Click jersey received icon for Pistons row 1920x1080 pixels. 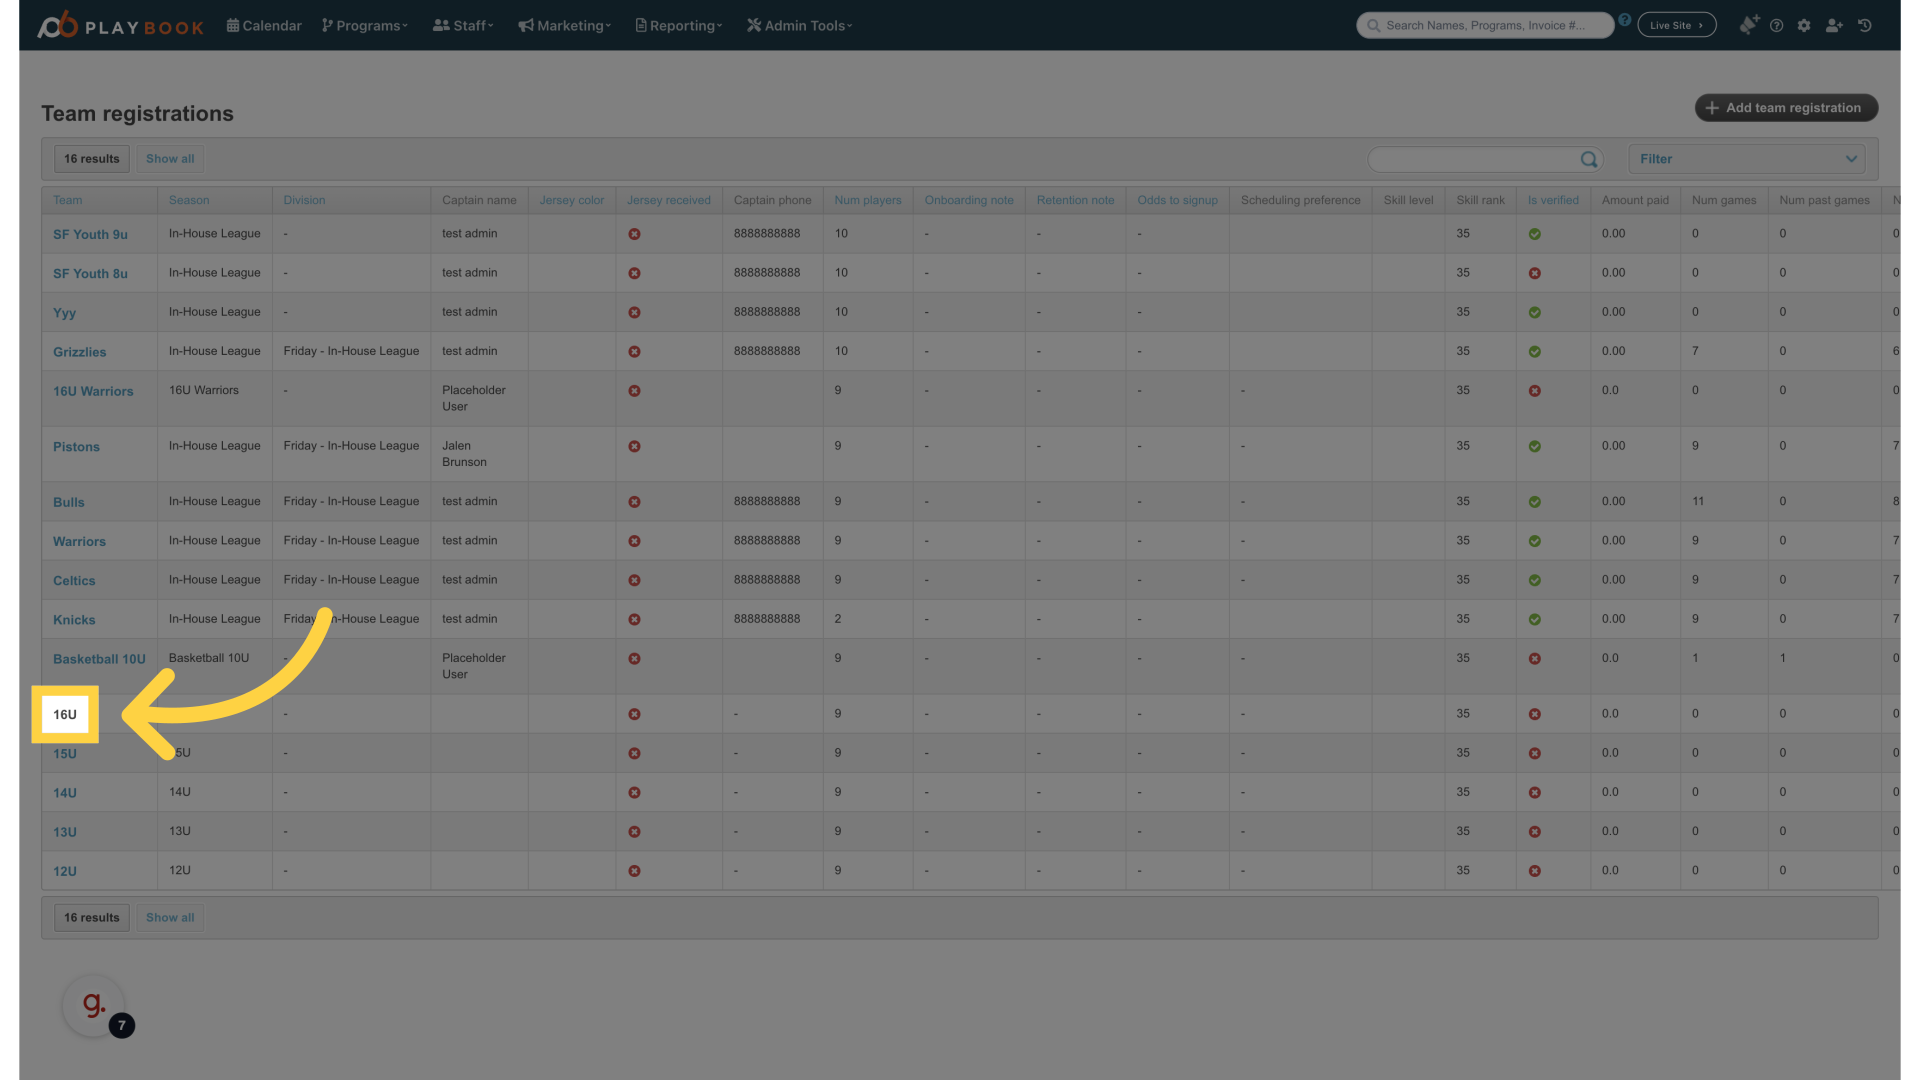[x=634, y=447]
